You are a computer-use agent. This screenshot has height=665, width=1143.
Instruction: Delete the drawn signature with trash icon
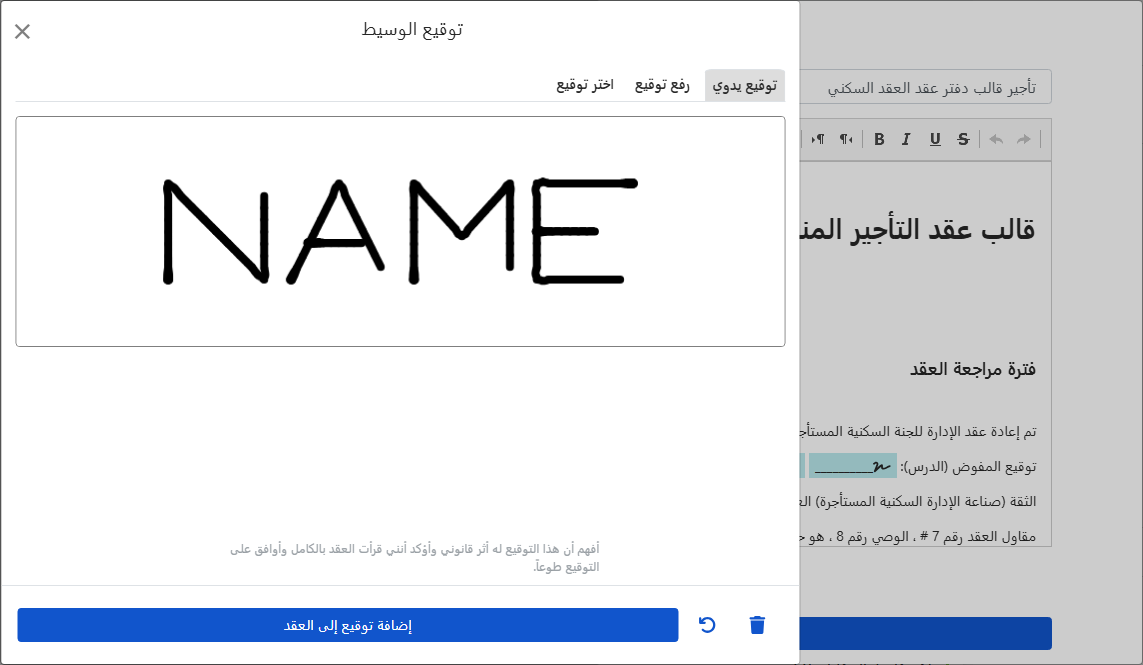click(x=757, y=625)
